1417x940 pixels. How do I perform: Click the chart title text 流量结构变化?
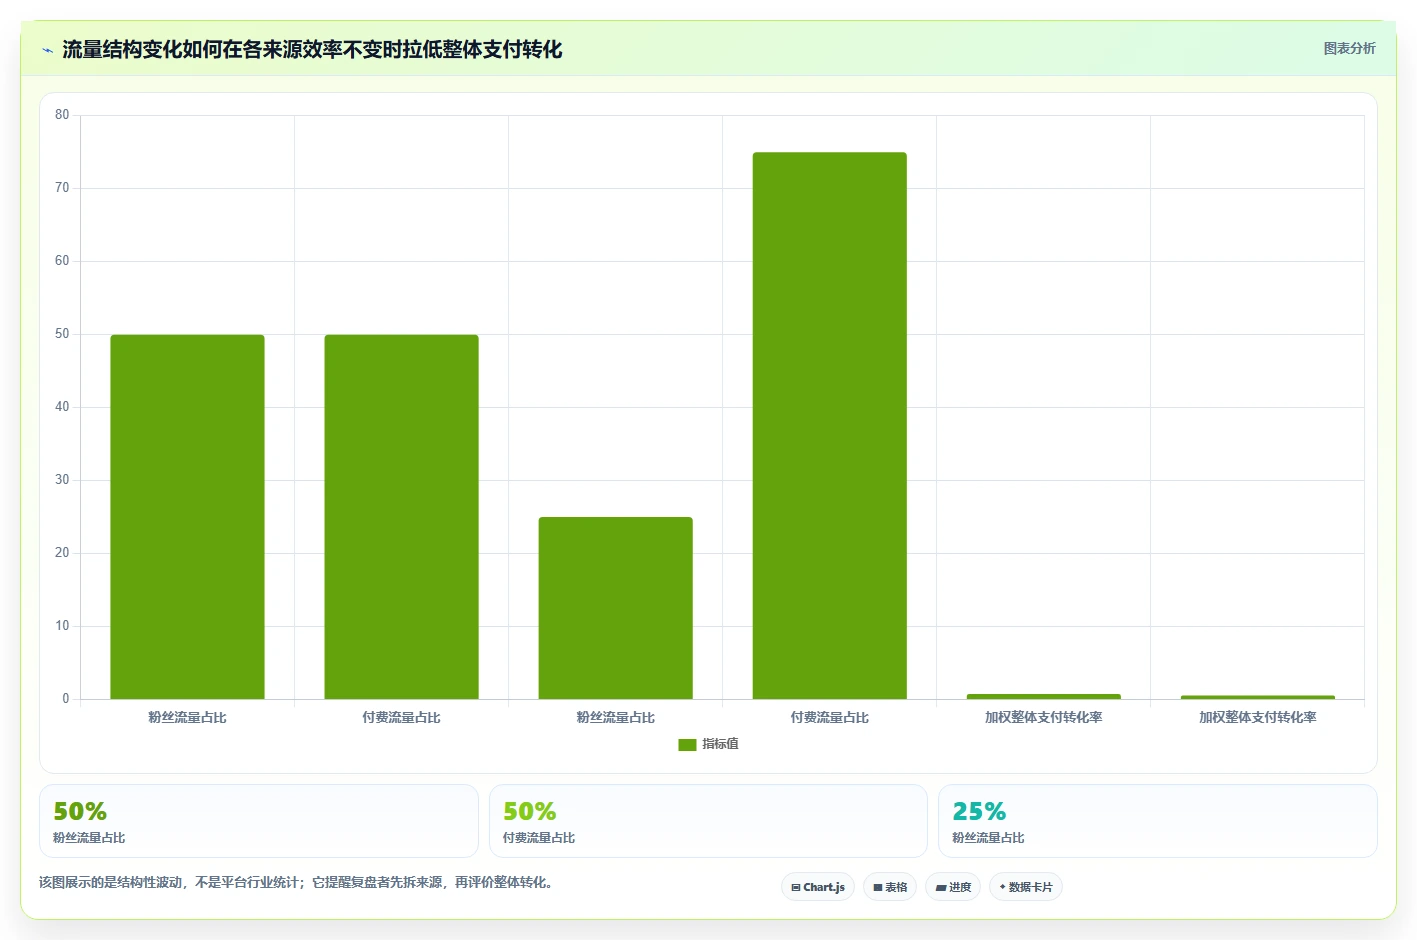(x=122, y=49)
